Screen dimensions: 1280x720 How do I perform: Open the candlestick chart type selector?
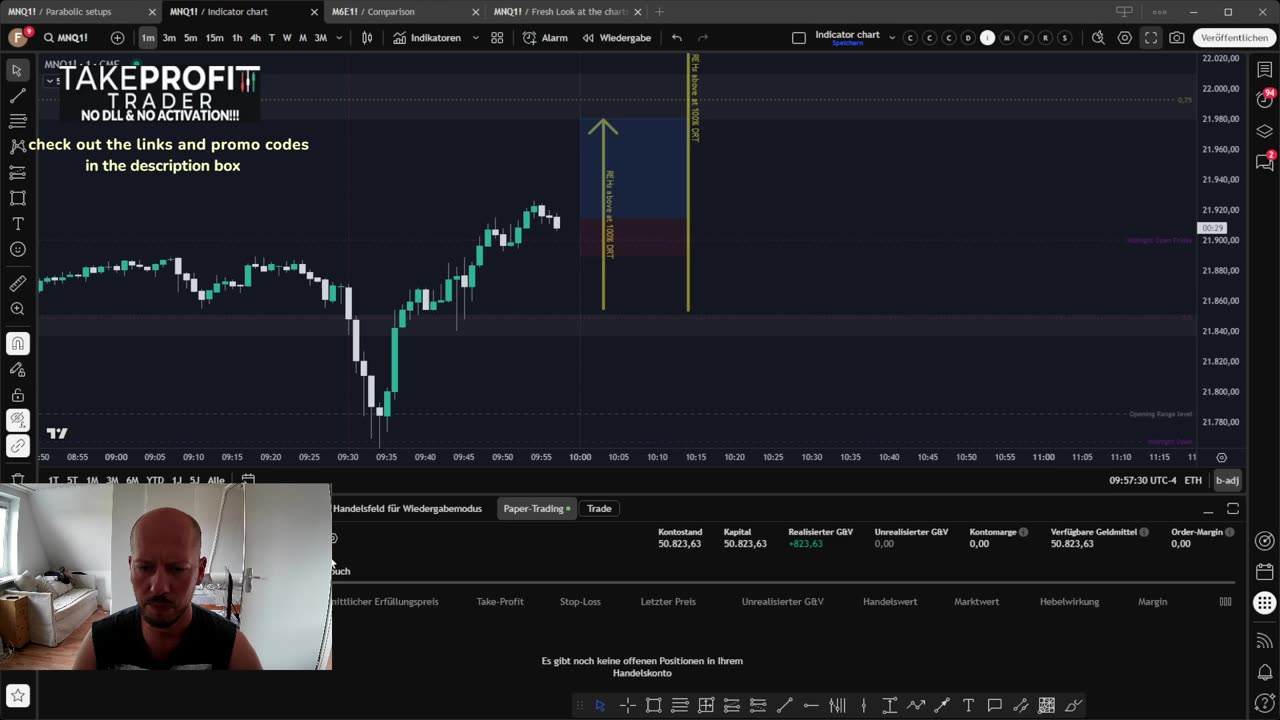pos(367,38)
